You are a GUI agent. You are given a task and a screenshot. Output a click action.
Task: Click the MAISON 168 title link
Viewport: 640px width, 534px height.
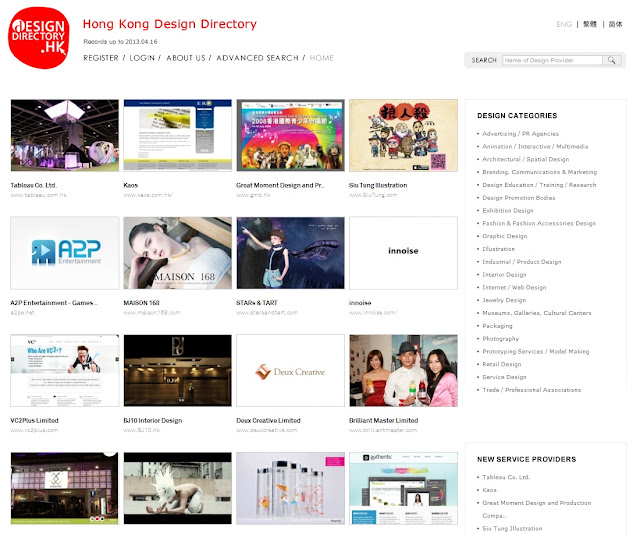(x=141, y=303)
